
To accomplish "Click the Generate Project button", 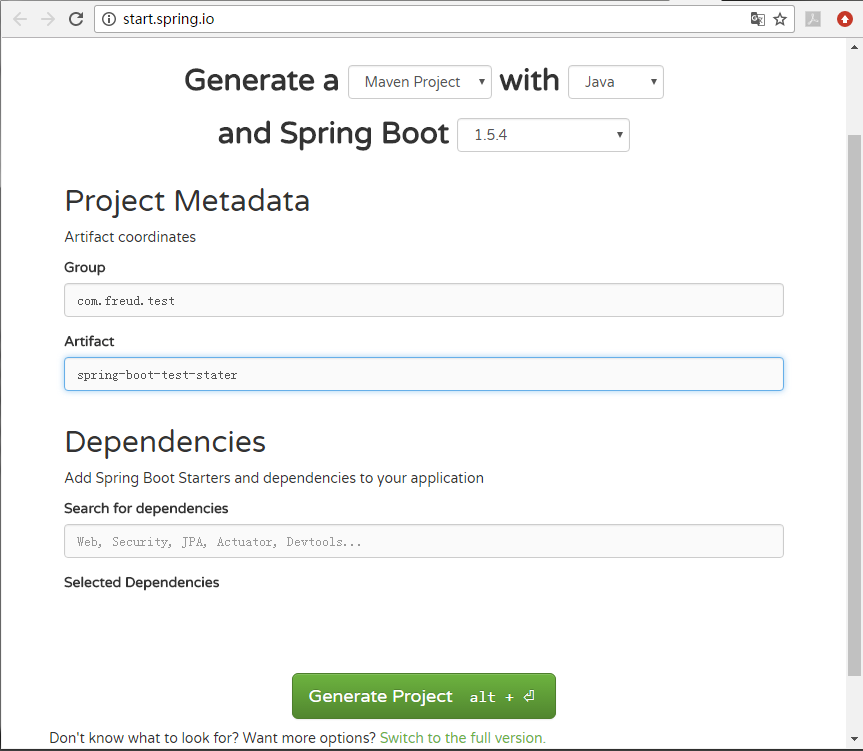I will (424, 696).
